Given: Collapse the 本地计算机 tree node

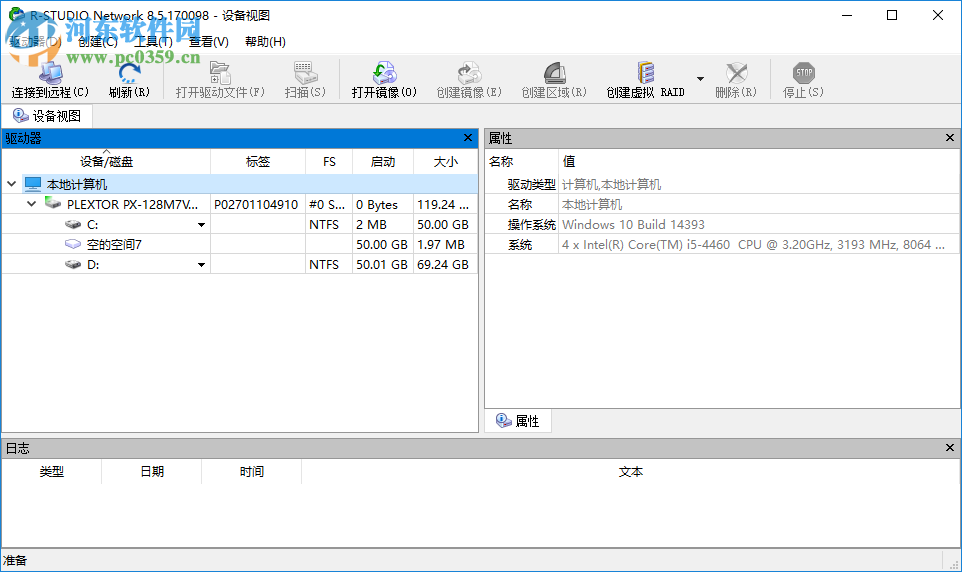Looking at the screenshot, I should pyautogui.click(x=11, y=184).
